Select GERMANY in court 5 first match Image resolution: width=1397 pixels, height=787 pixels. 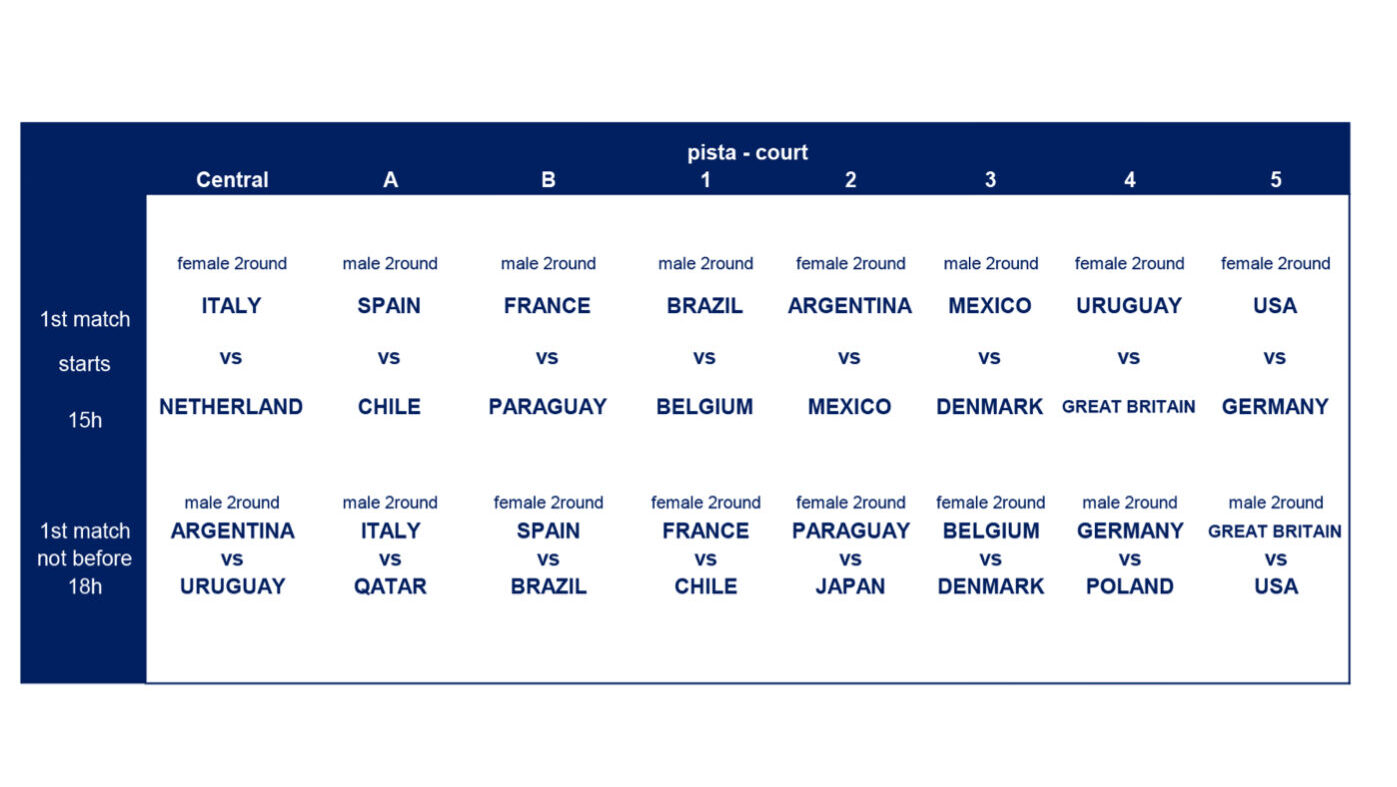(x=1275, y=407)
